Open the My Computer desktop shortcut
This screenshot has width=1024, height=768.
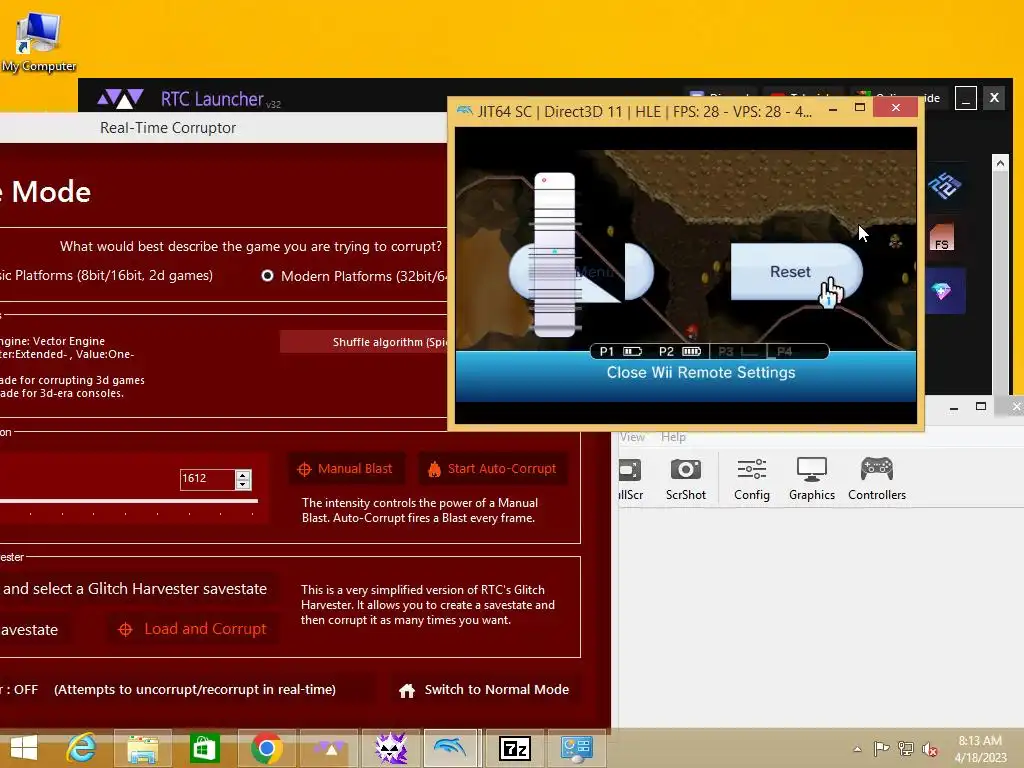tap(39, 40)
